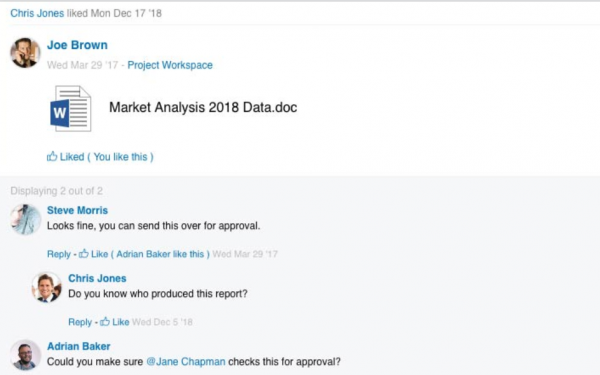Open Steve Morris's avatar picture
The height and width of the screenshot is (375, 600).
pos(25,219)
